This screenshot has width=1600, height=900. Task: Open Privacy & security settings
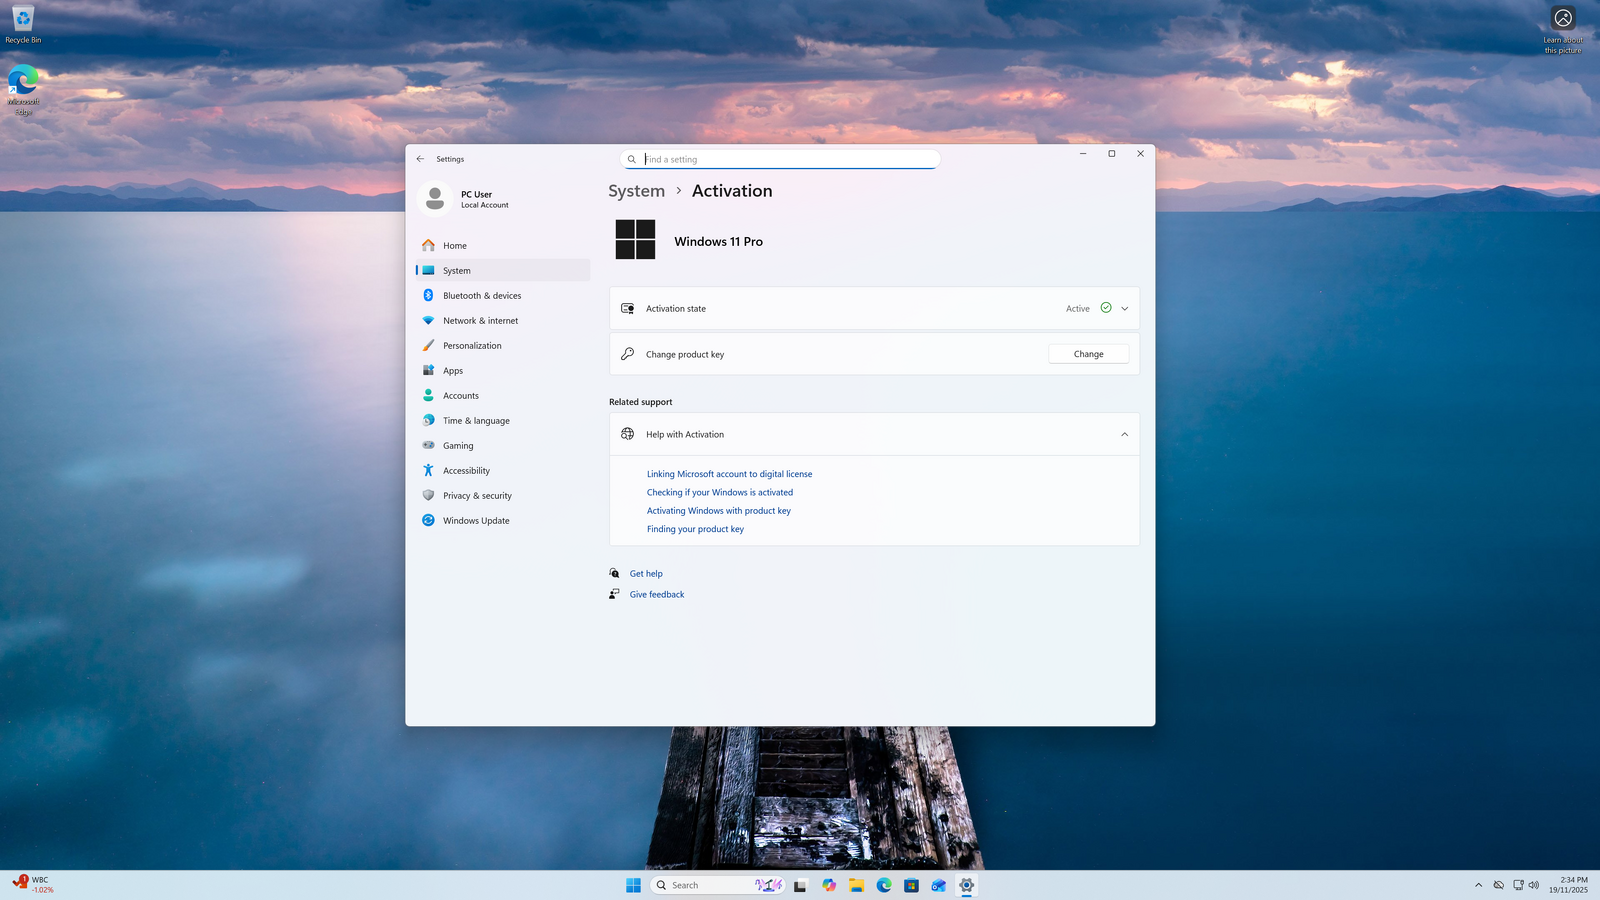(x=477, y=496)
